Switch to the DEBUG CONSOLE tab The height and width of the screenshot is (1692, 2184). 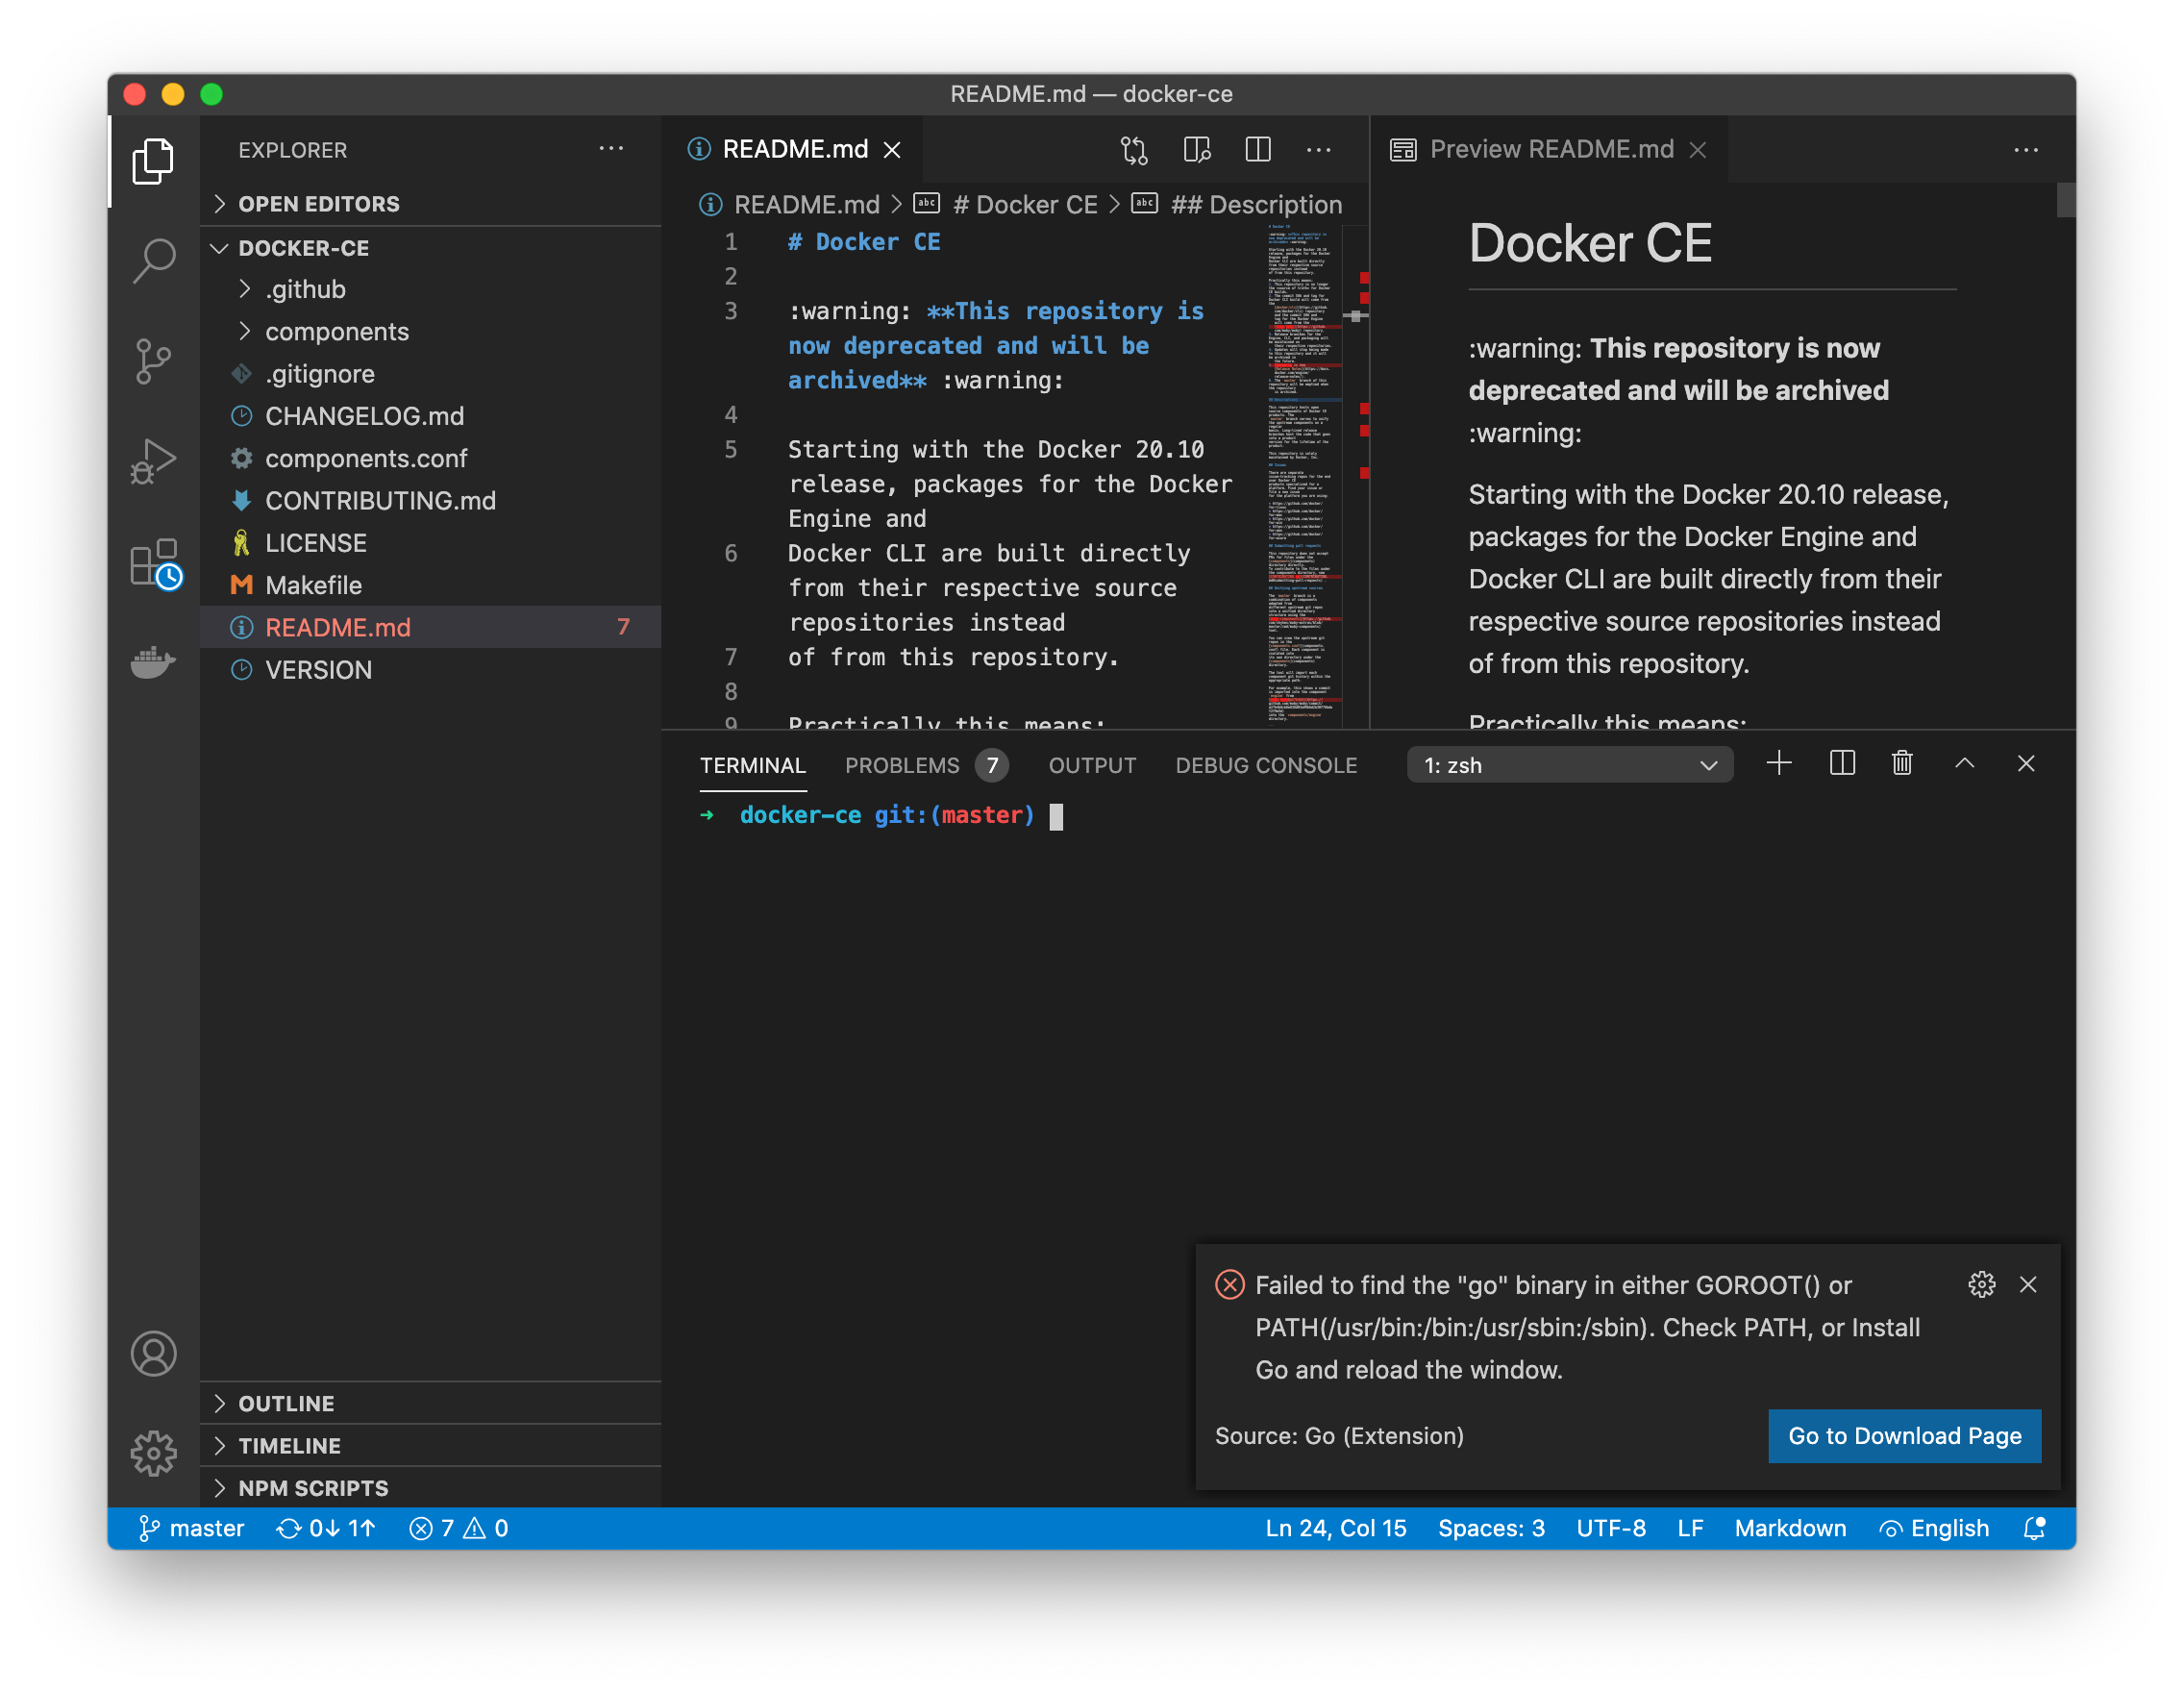[1266, 765]
